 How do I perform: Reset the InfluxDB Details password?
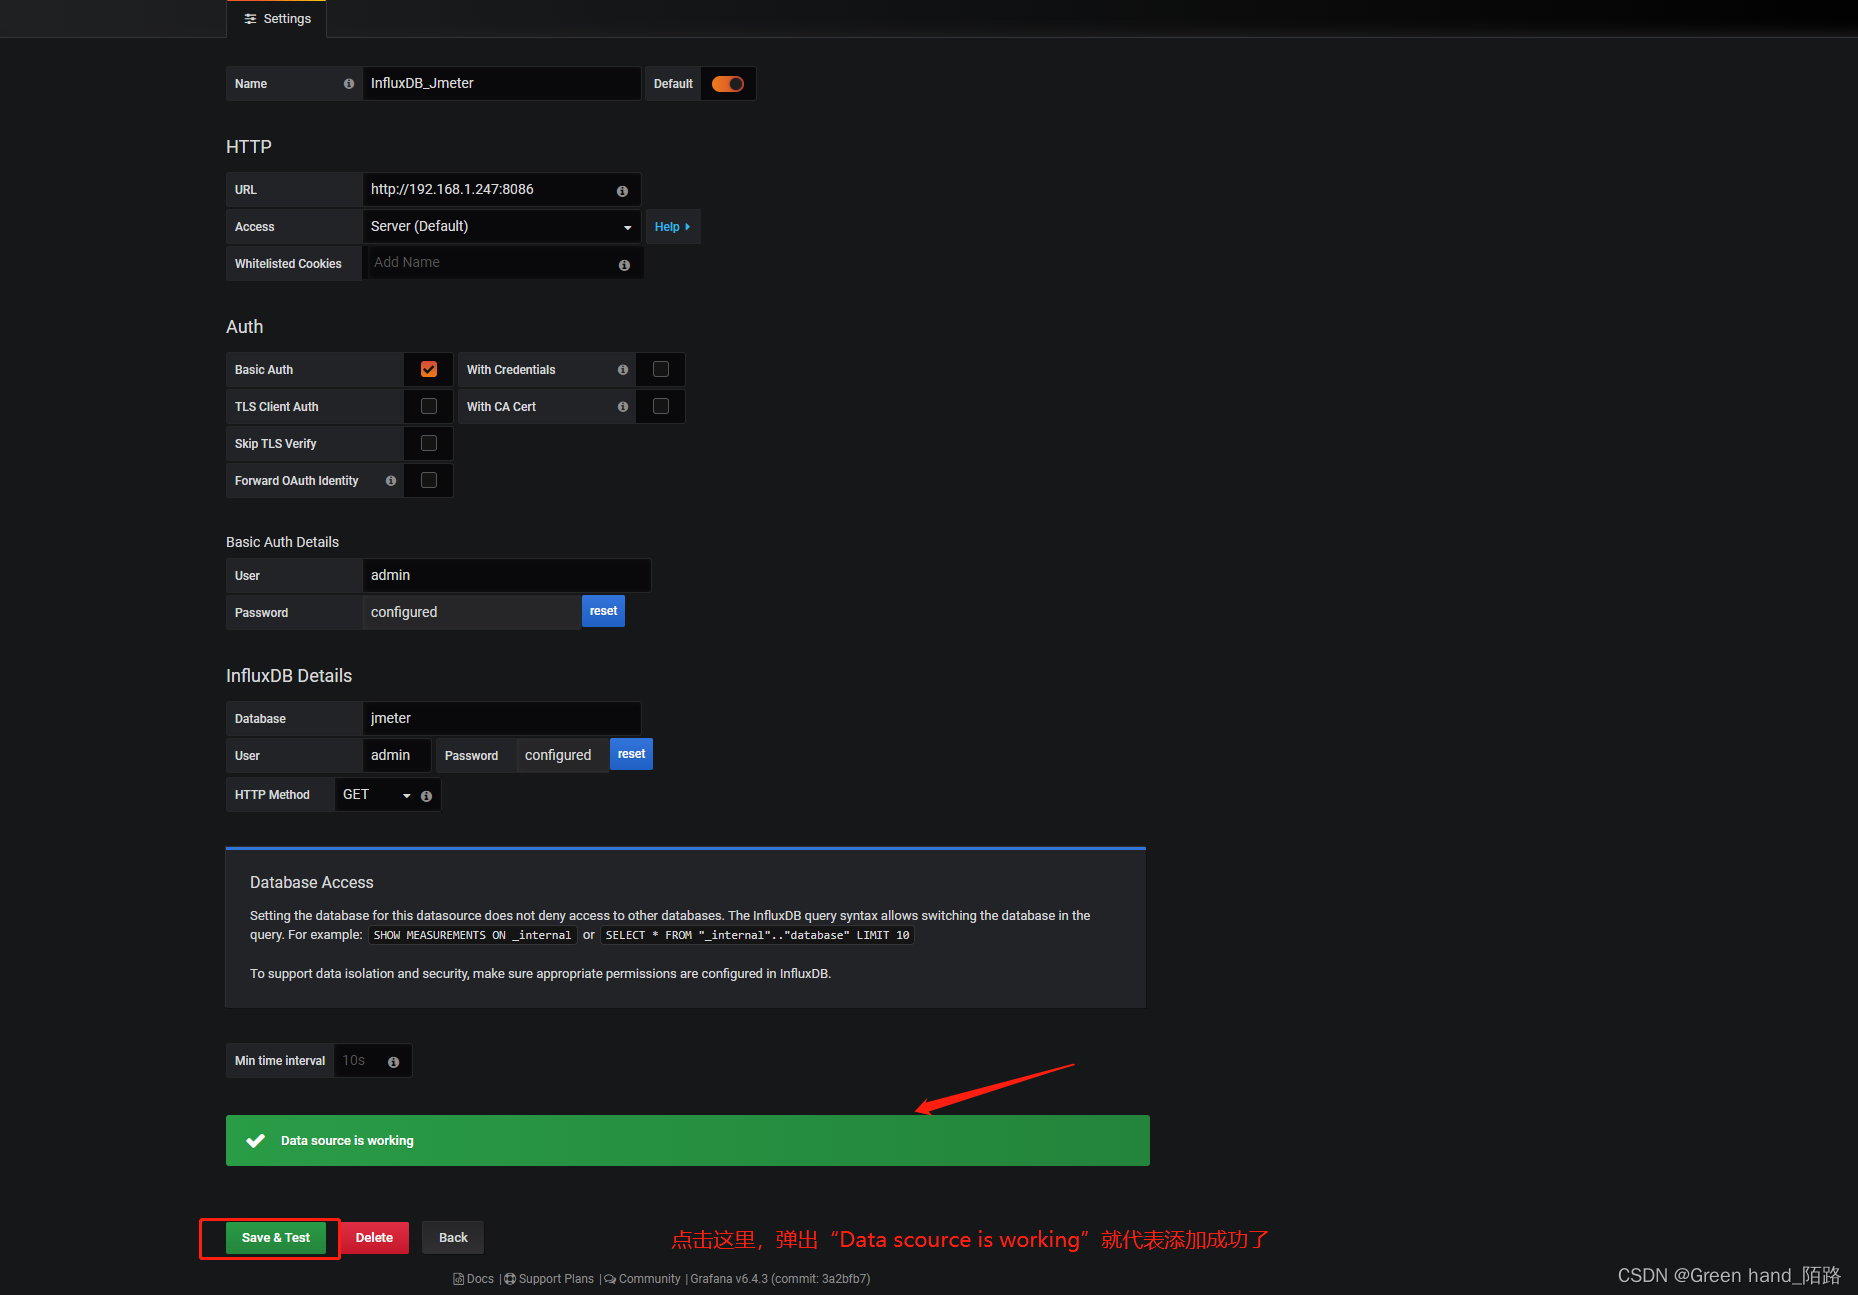pyautogui.click(x=631, y=754)
